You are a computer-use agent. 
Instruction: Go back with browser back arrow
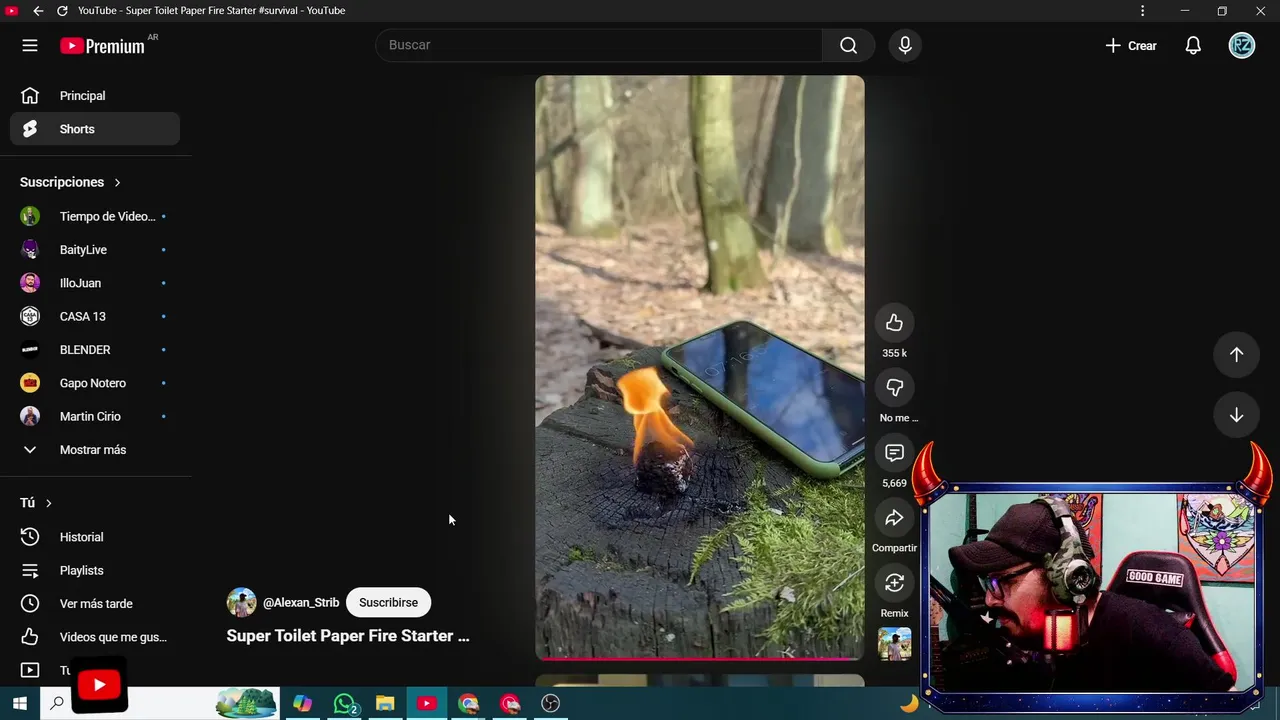tap(37, 10)
